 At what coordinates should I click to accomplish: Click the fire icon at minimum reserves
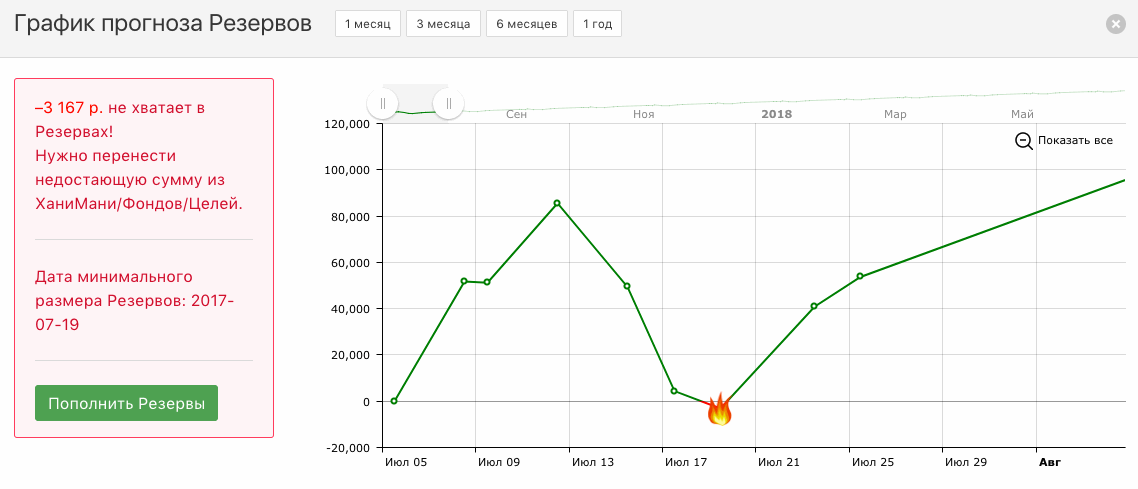[720, 409]
